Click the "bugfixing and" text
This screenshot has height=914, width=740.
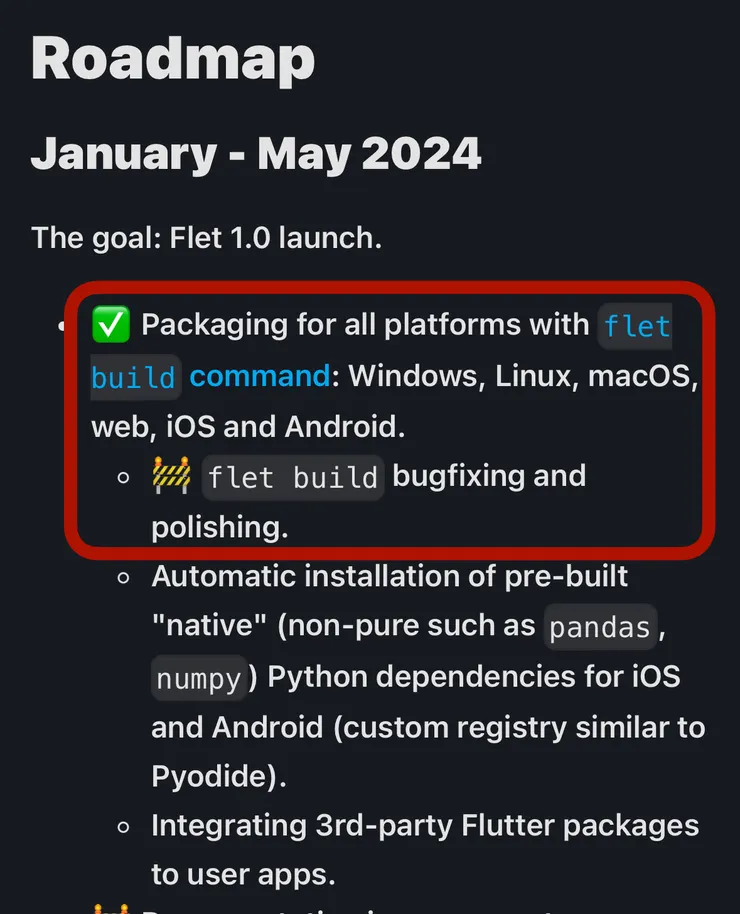point(489,476)
